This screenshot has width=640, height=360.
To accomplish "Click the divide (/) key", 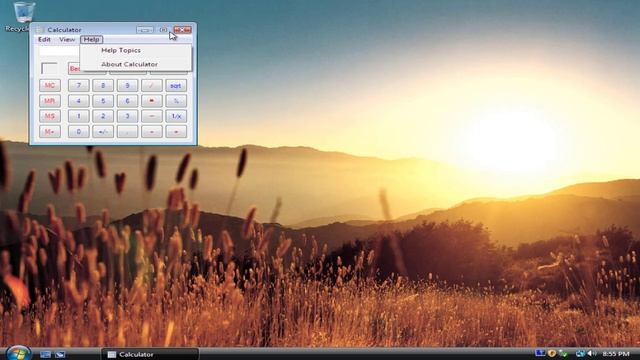I will [151, 86].
